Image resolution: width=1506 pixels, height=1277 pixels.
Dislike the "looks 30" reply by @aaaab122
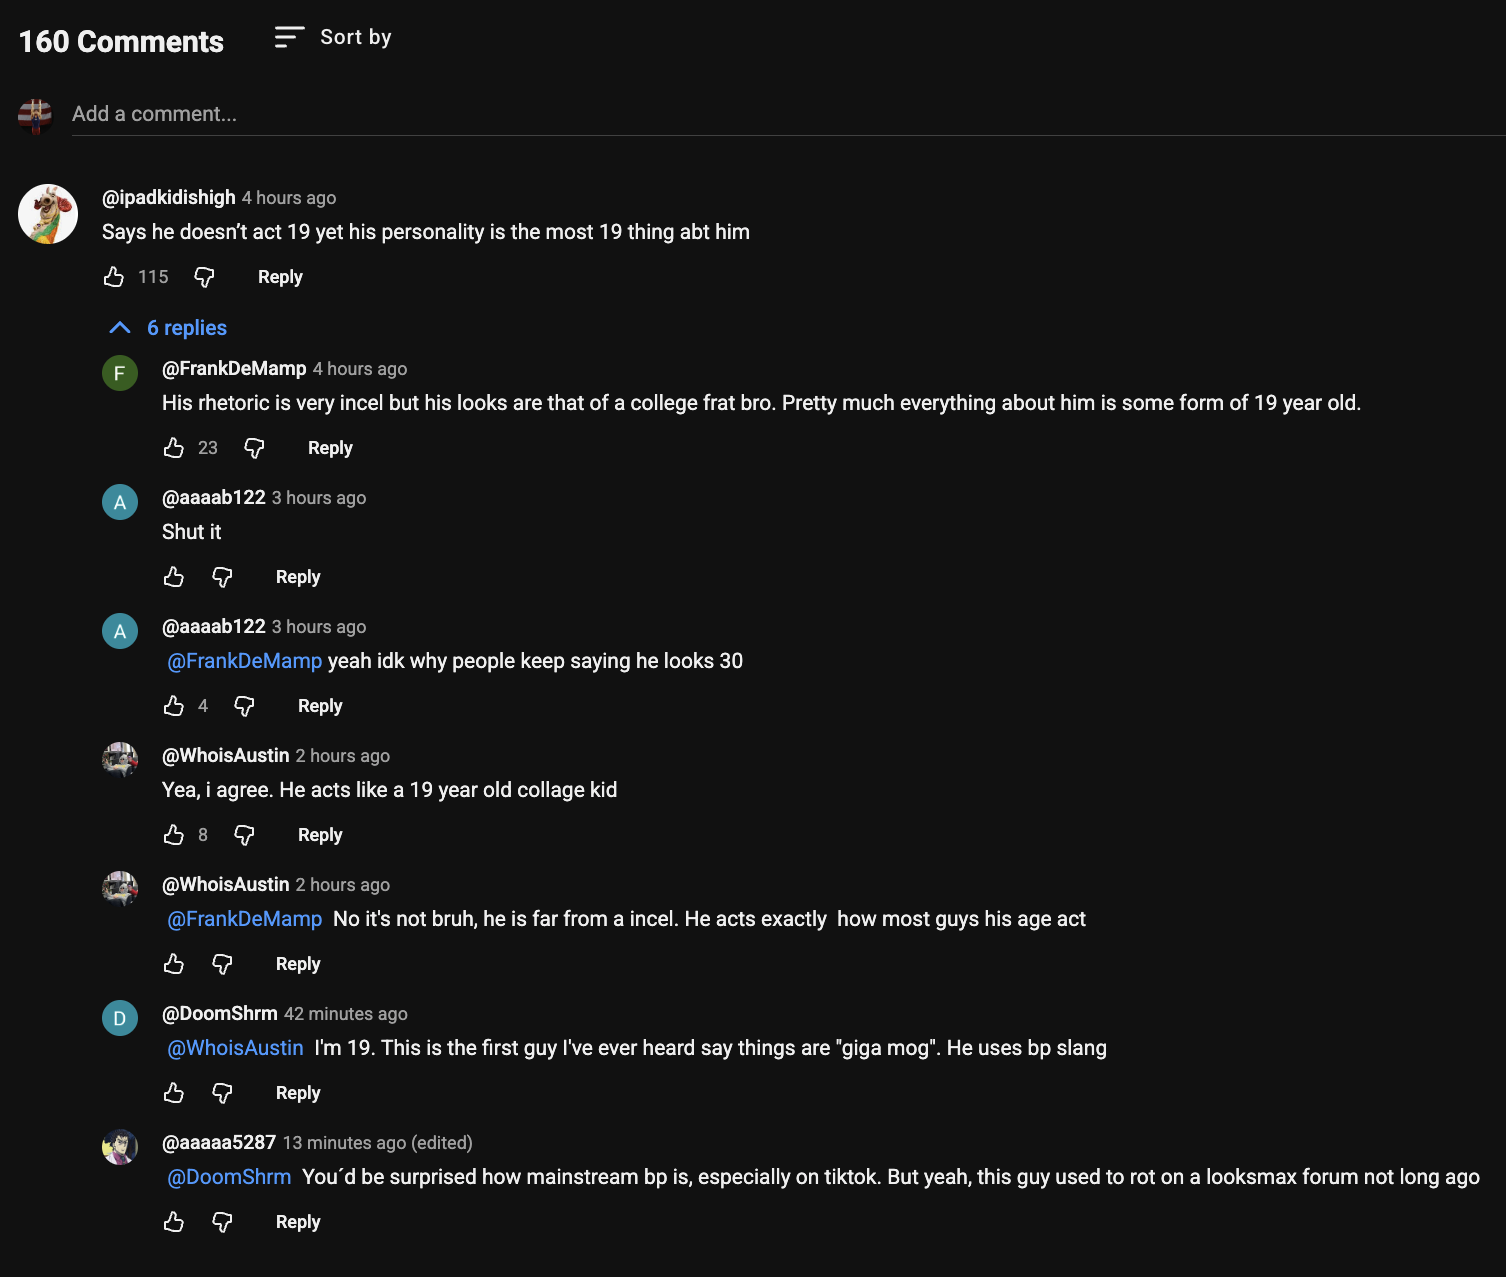[244, 706]
